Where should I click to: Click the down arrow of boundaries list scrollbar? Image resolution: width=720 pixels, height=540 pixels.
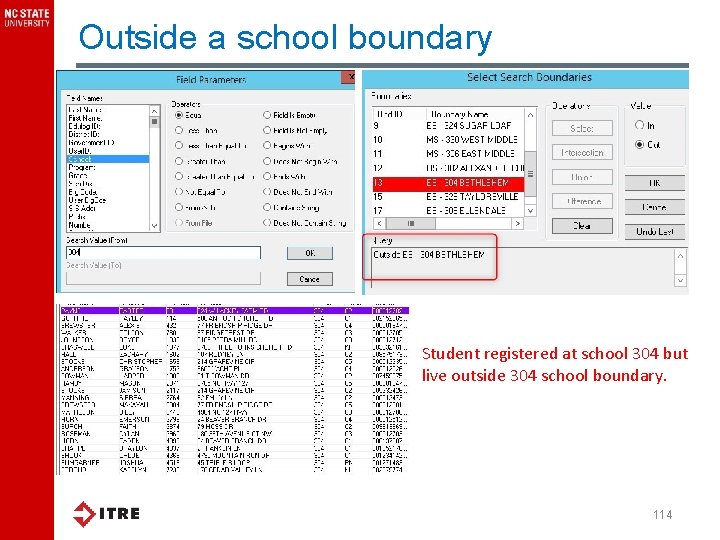(x=530, y=211)
